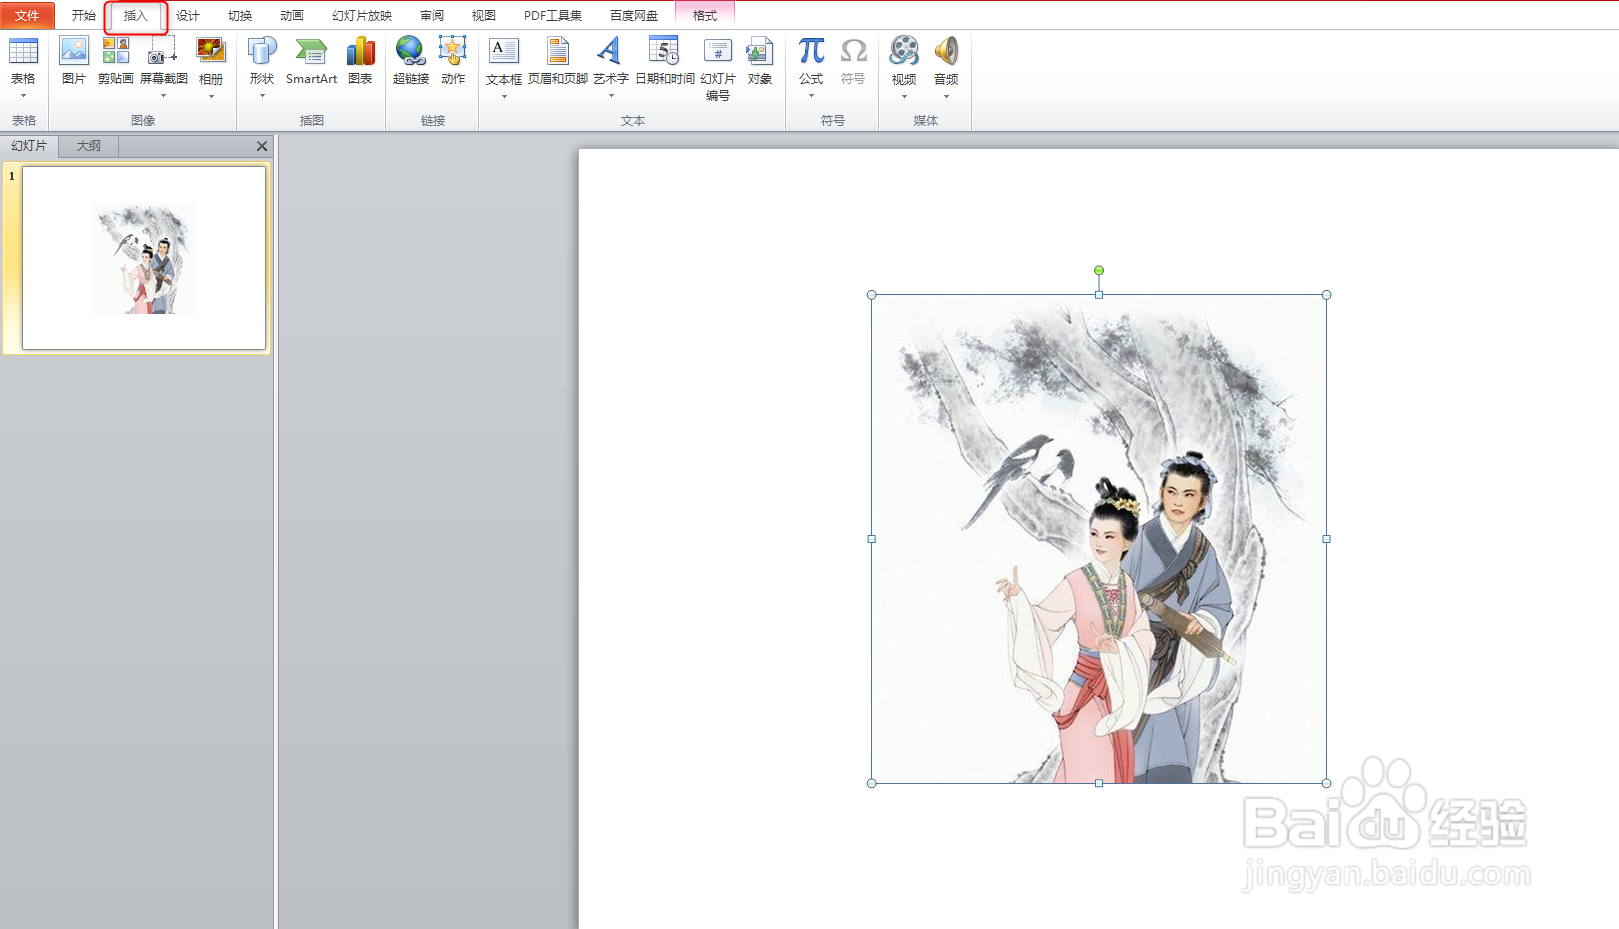Viewport: 1619px width, 929px height.
Task: Expand the 公式 dropdown arrow
Action: point(811,96)
